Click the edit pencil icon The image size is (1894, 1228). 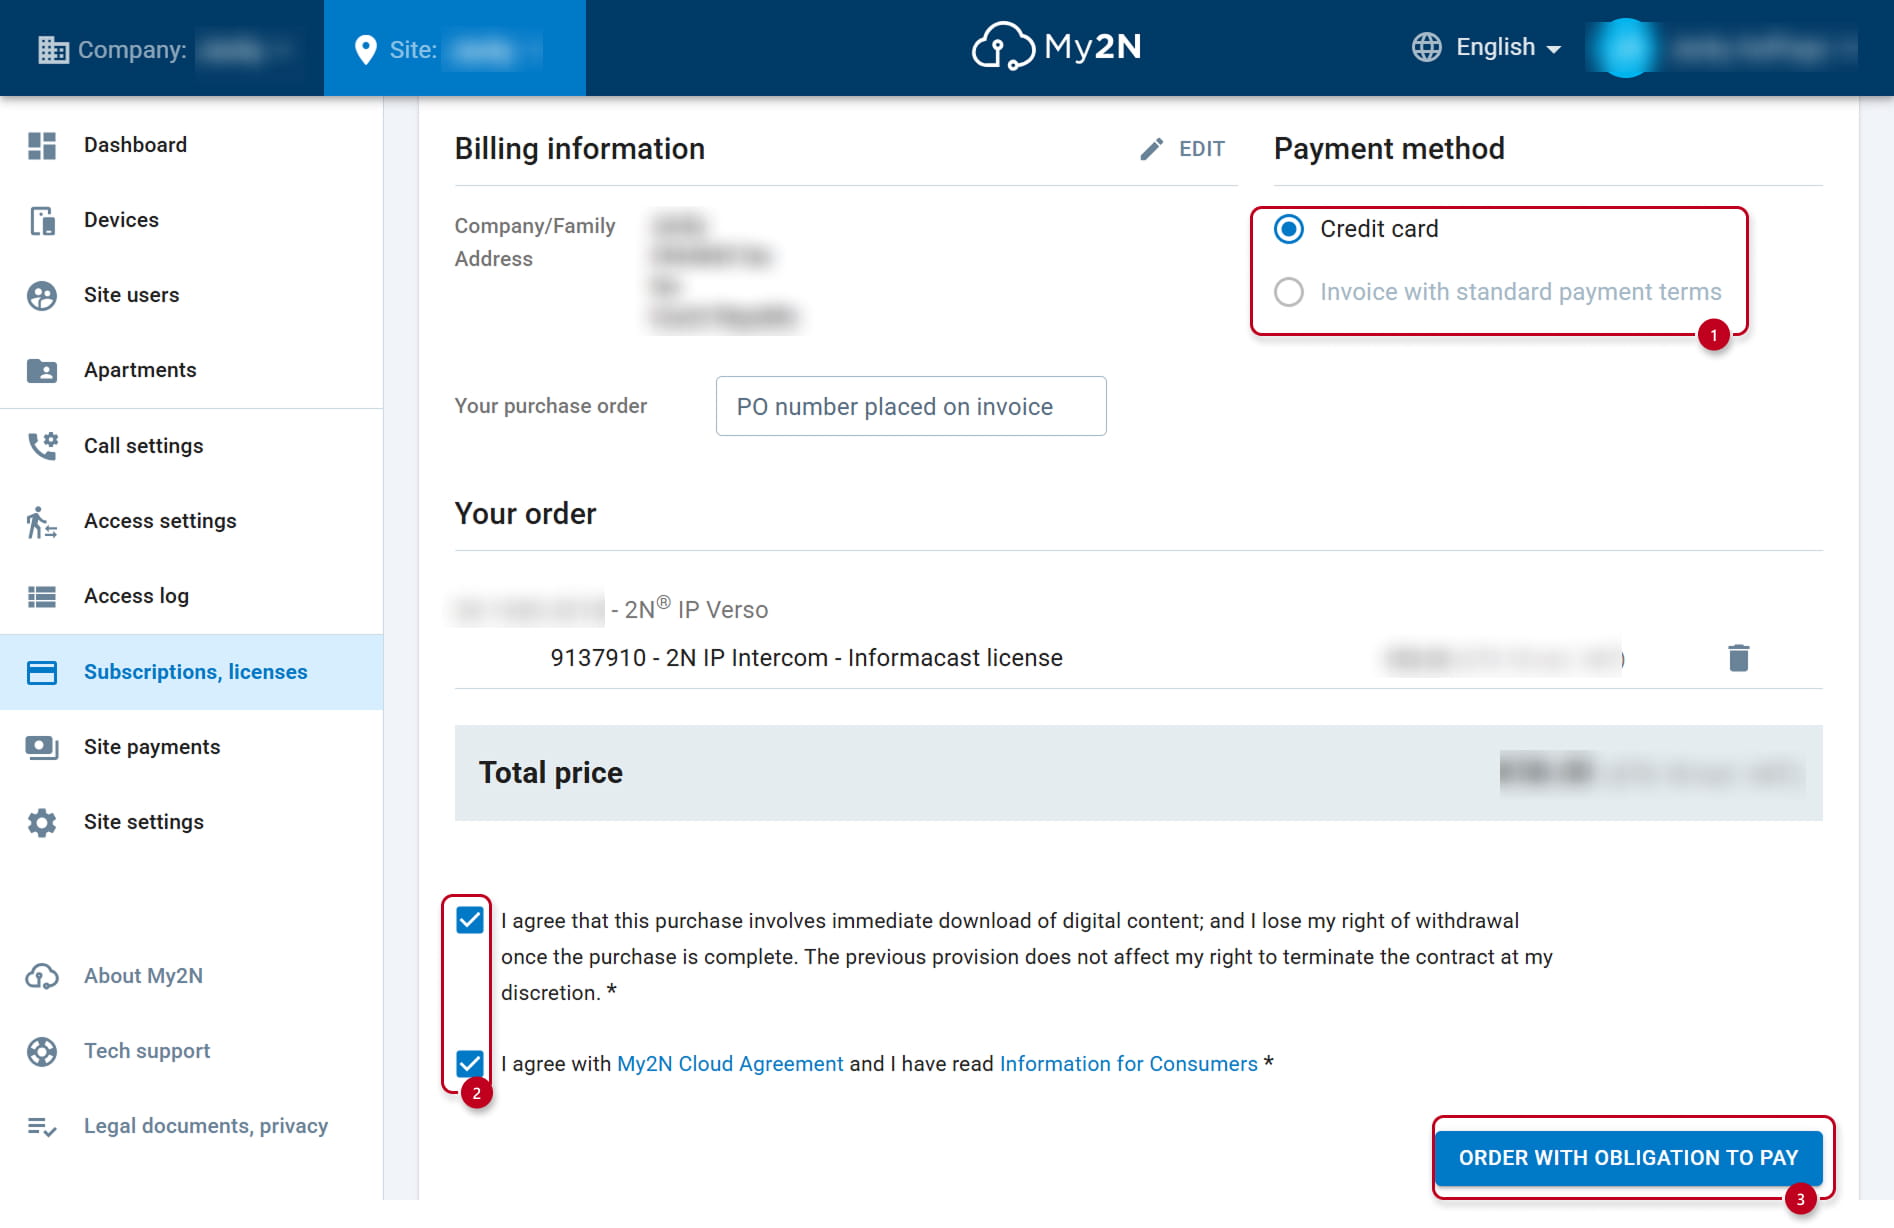(1152, 149)
